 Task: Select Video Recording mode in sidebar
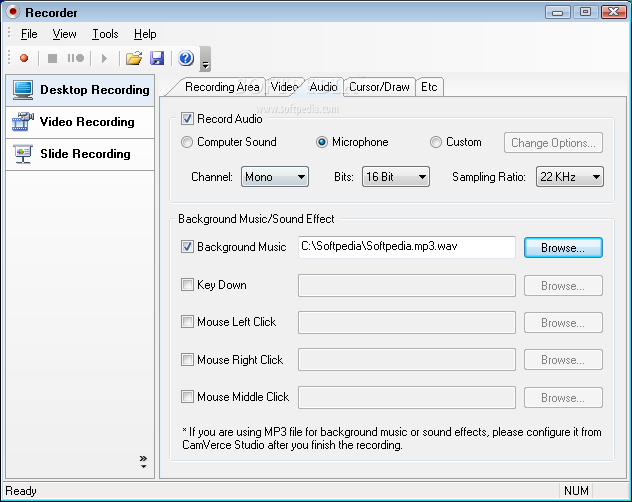click(80, 123)
